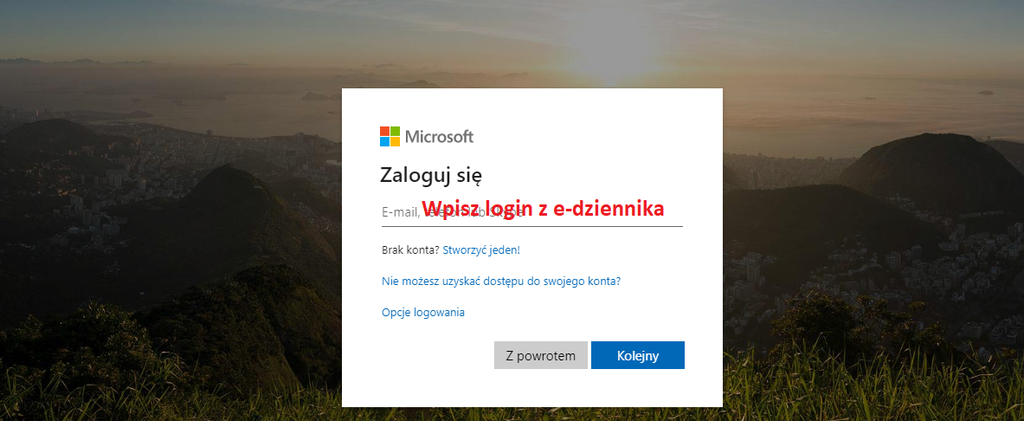Open "Nie możesz uzyskać dostępu" help link
Screen dimensions: 1024x421
tap(501, 281)
